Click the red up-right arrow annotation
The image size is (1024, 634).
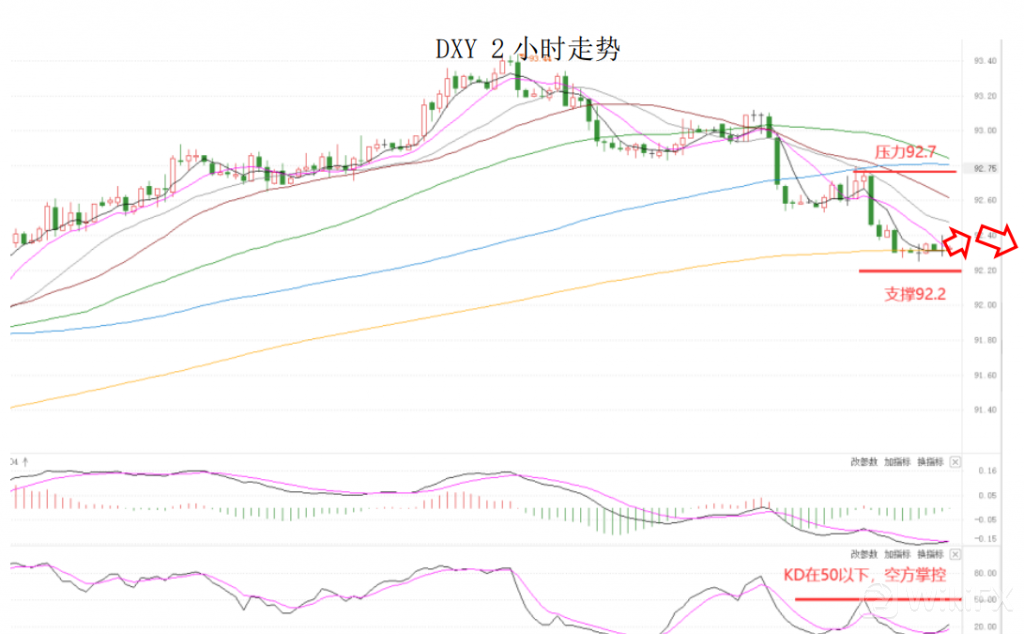click(957, 239)
